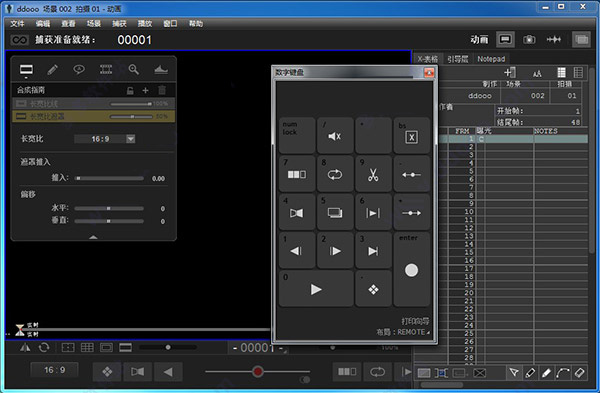The image size is (600, 393).
Task: Step back a frame with keypad 1
Action: (x=297, y=250)
